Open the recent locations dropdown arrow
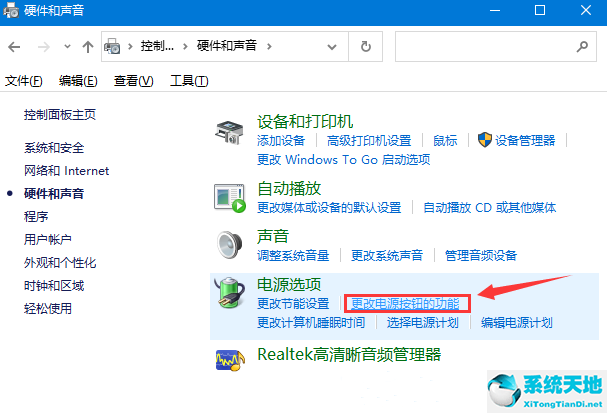 coord(67,47)
